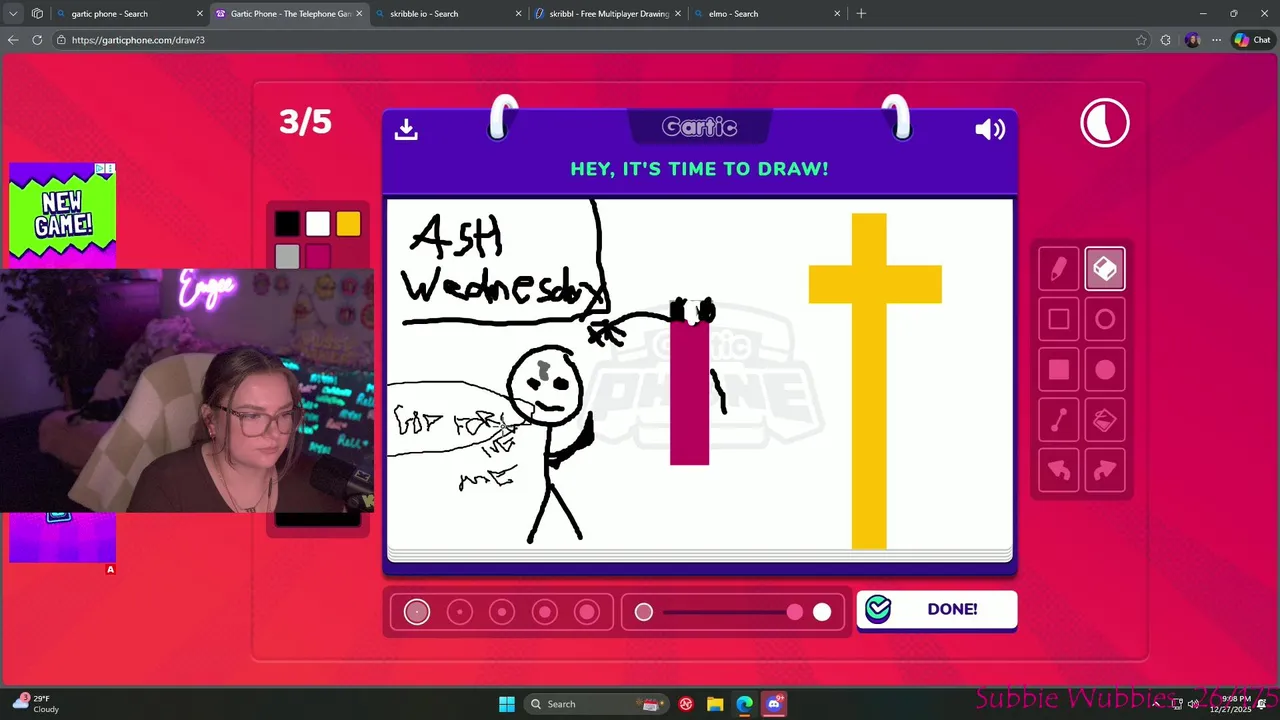
Task: Select the second smallest brush size
Action: click(x=460, y=612)
